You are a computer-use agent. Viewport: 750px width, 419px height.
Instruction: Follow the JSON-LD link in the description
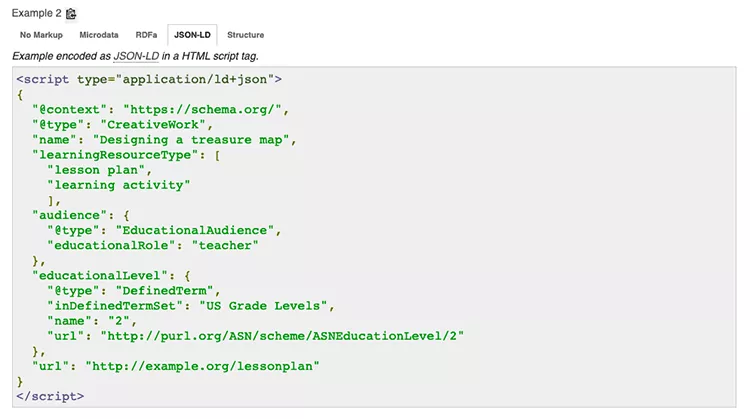pyautogui.click(x=136, y=56)
